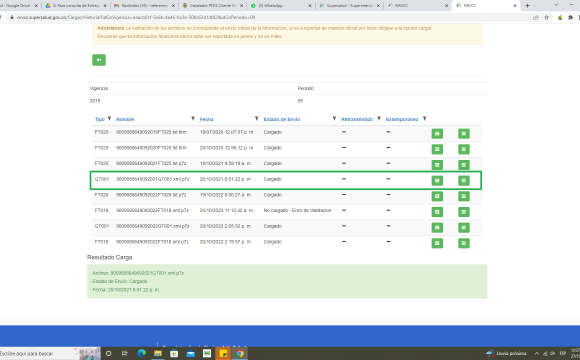The image size is (580, 360).
Task: Open filter menu for Estado de Envío column
Action: [334, 119]
